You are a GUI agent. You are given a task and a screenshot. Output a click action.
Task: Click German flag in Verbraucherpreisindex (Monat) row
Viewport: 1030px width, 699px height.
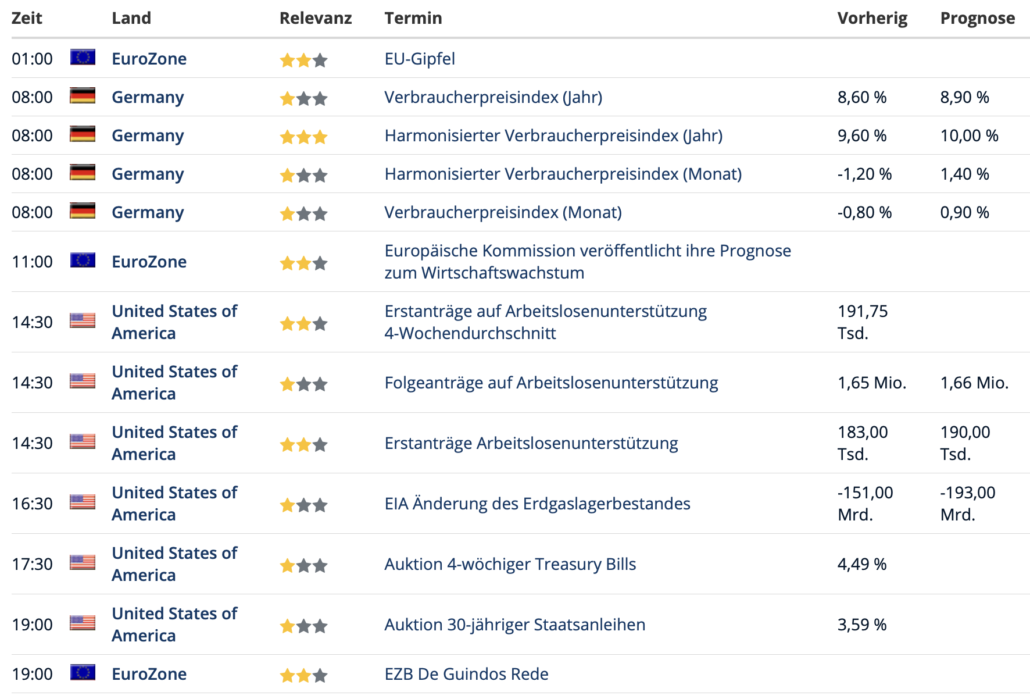point(83,211)
